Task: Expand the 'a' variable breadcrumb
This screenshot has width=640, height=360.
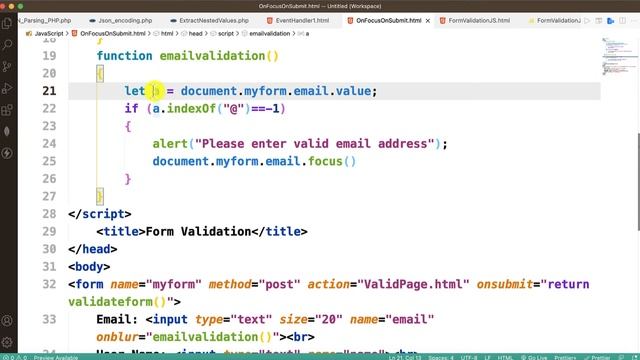Action: click(304, 33)
